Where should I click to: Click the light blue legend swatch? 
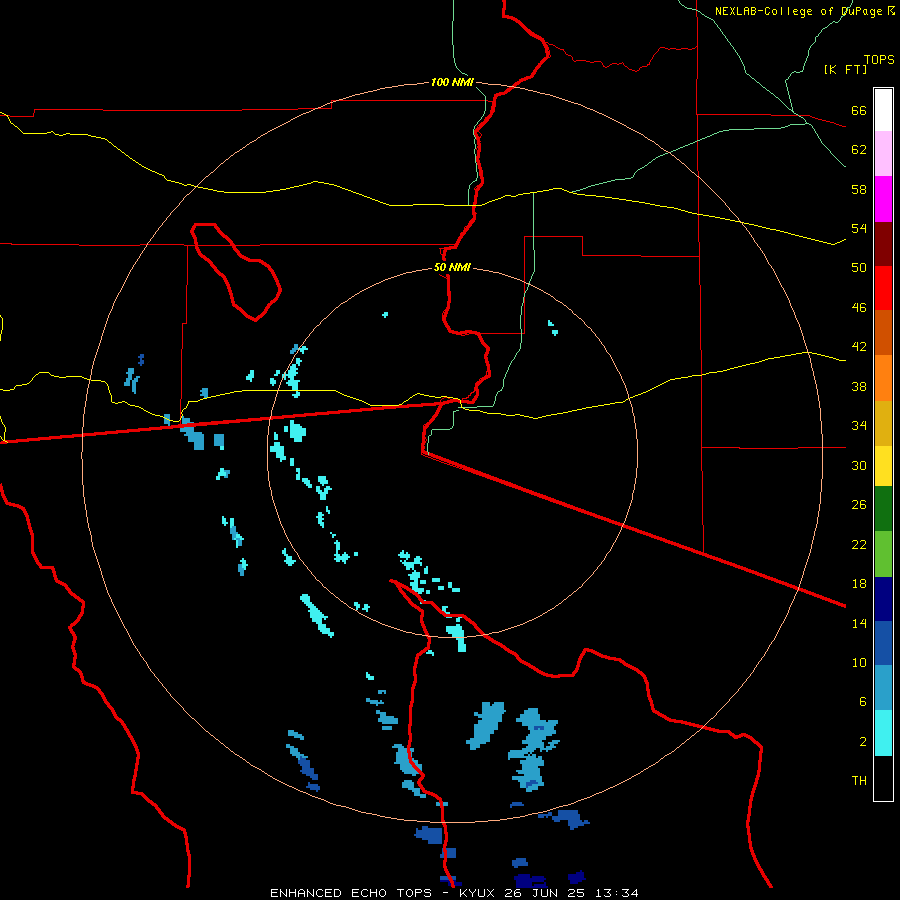click(x=883, y=688)
